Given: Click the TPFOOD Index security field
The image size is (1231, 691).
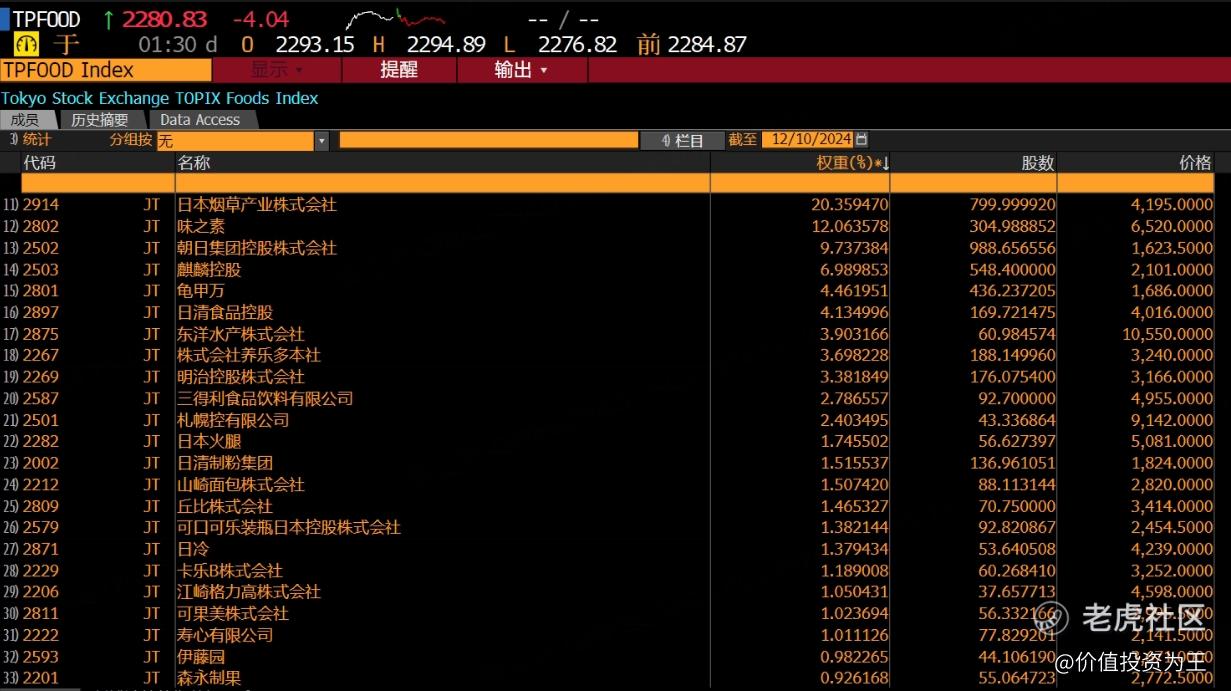Looking at the screenshot, I should [106, 70].
